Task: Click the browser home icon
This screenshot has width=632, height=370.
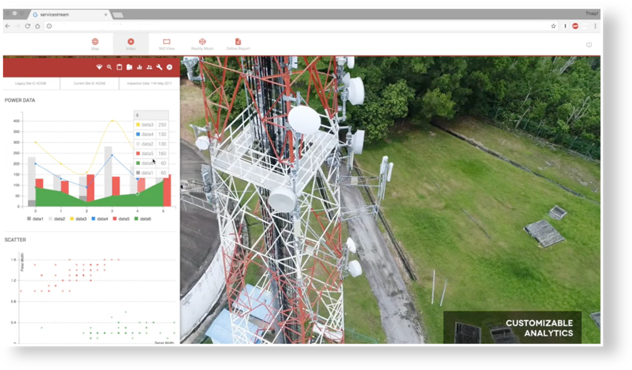Action: point(37,26)
